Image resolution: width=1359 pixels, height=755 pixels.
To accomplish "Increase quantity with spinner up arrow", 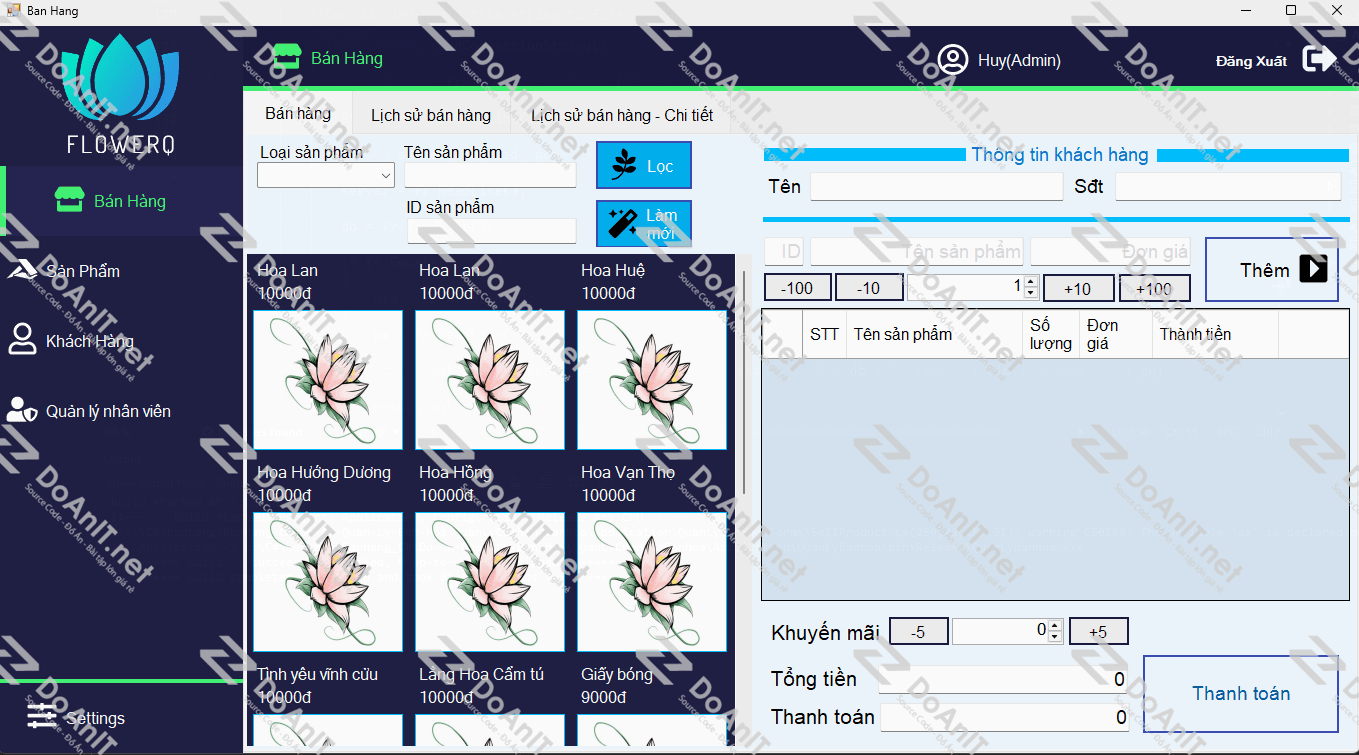I will click(x=1031, y=282).
